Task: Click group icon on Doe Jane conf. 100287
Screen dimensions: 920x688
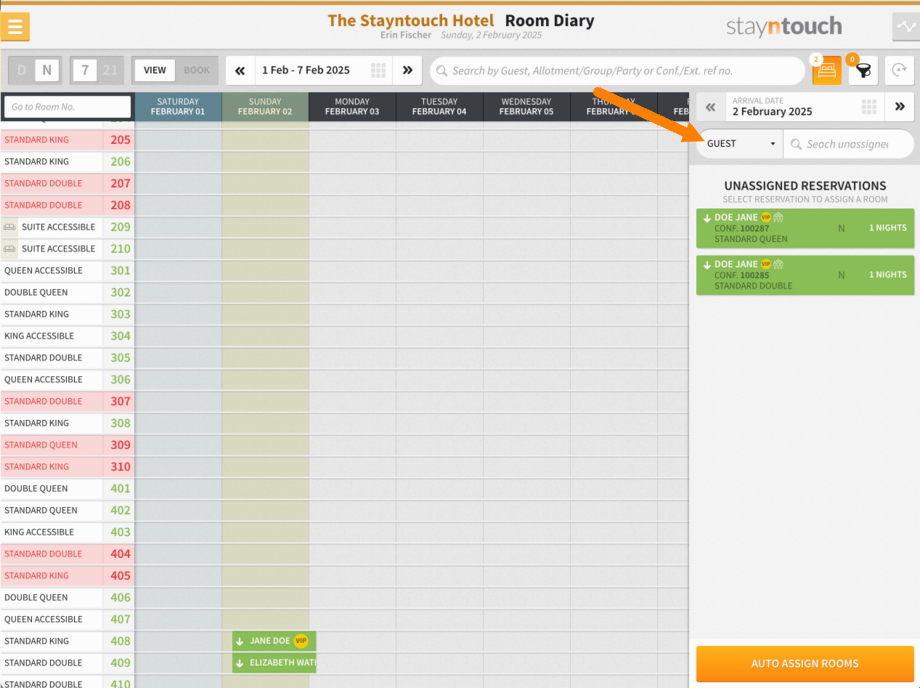Action: tap(779, 217)
